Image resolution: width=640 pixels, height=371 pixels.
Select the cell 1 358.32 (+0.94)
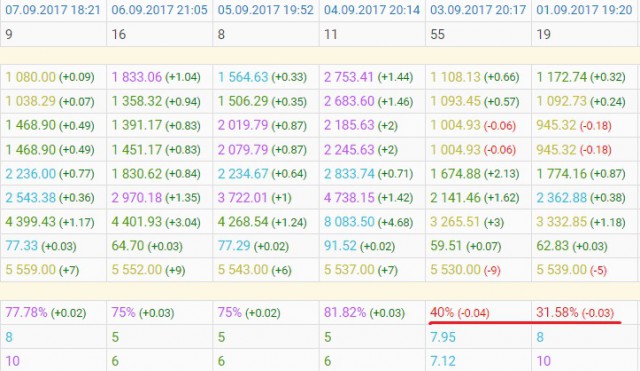160,101
